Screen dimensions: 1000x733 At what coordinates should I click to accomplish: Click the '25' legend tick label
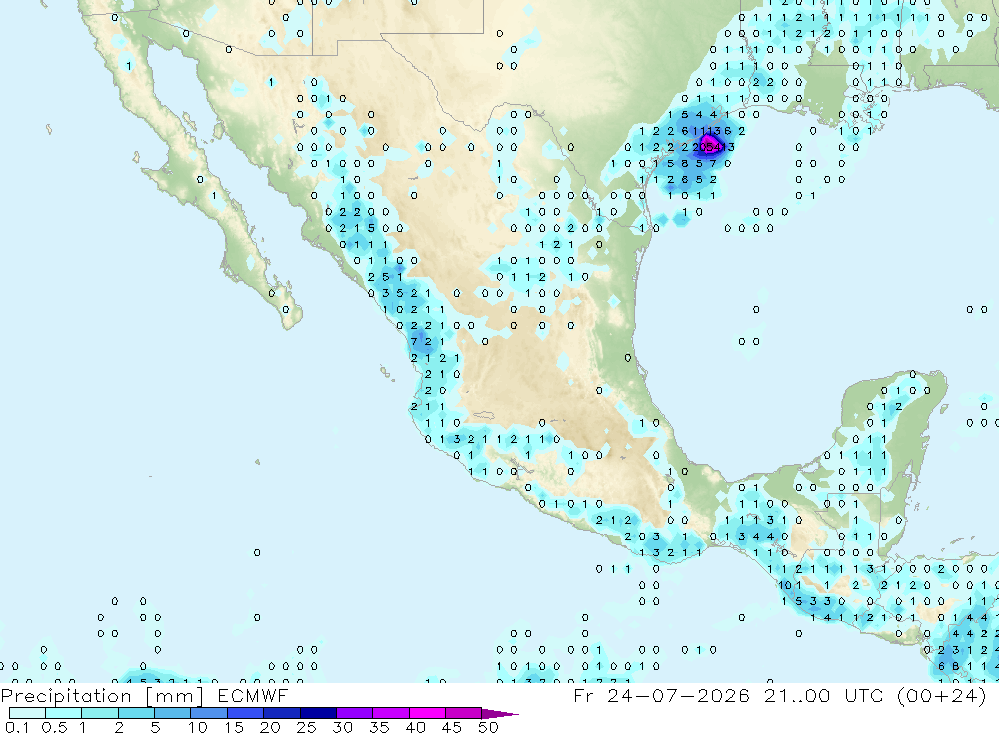306,727
